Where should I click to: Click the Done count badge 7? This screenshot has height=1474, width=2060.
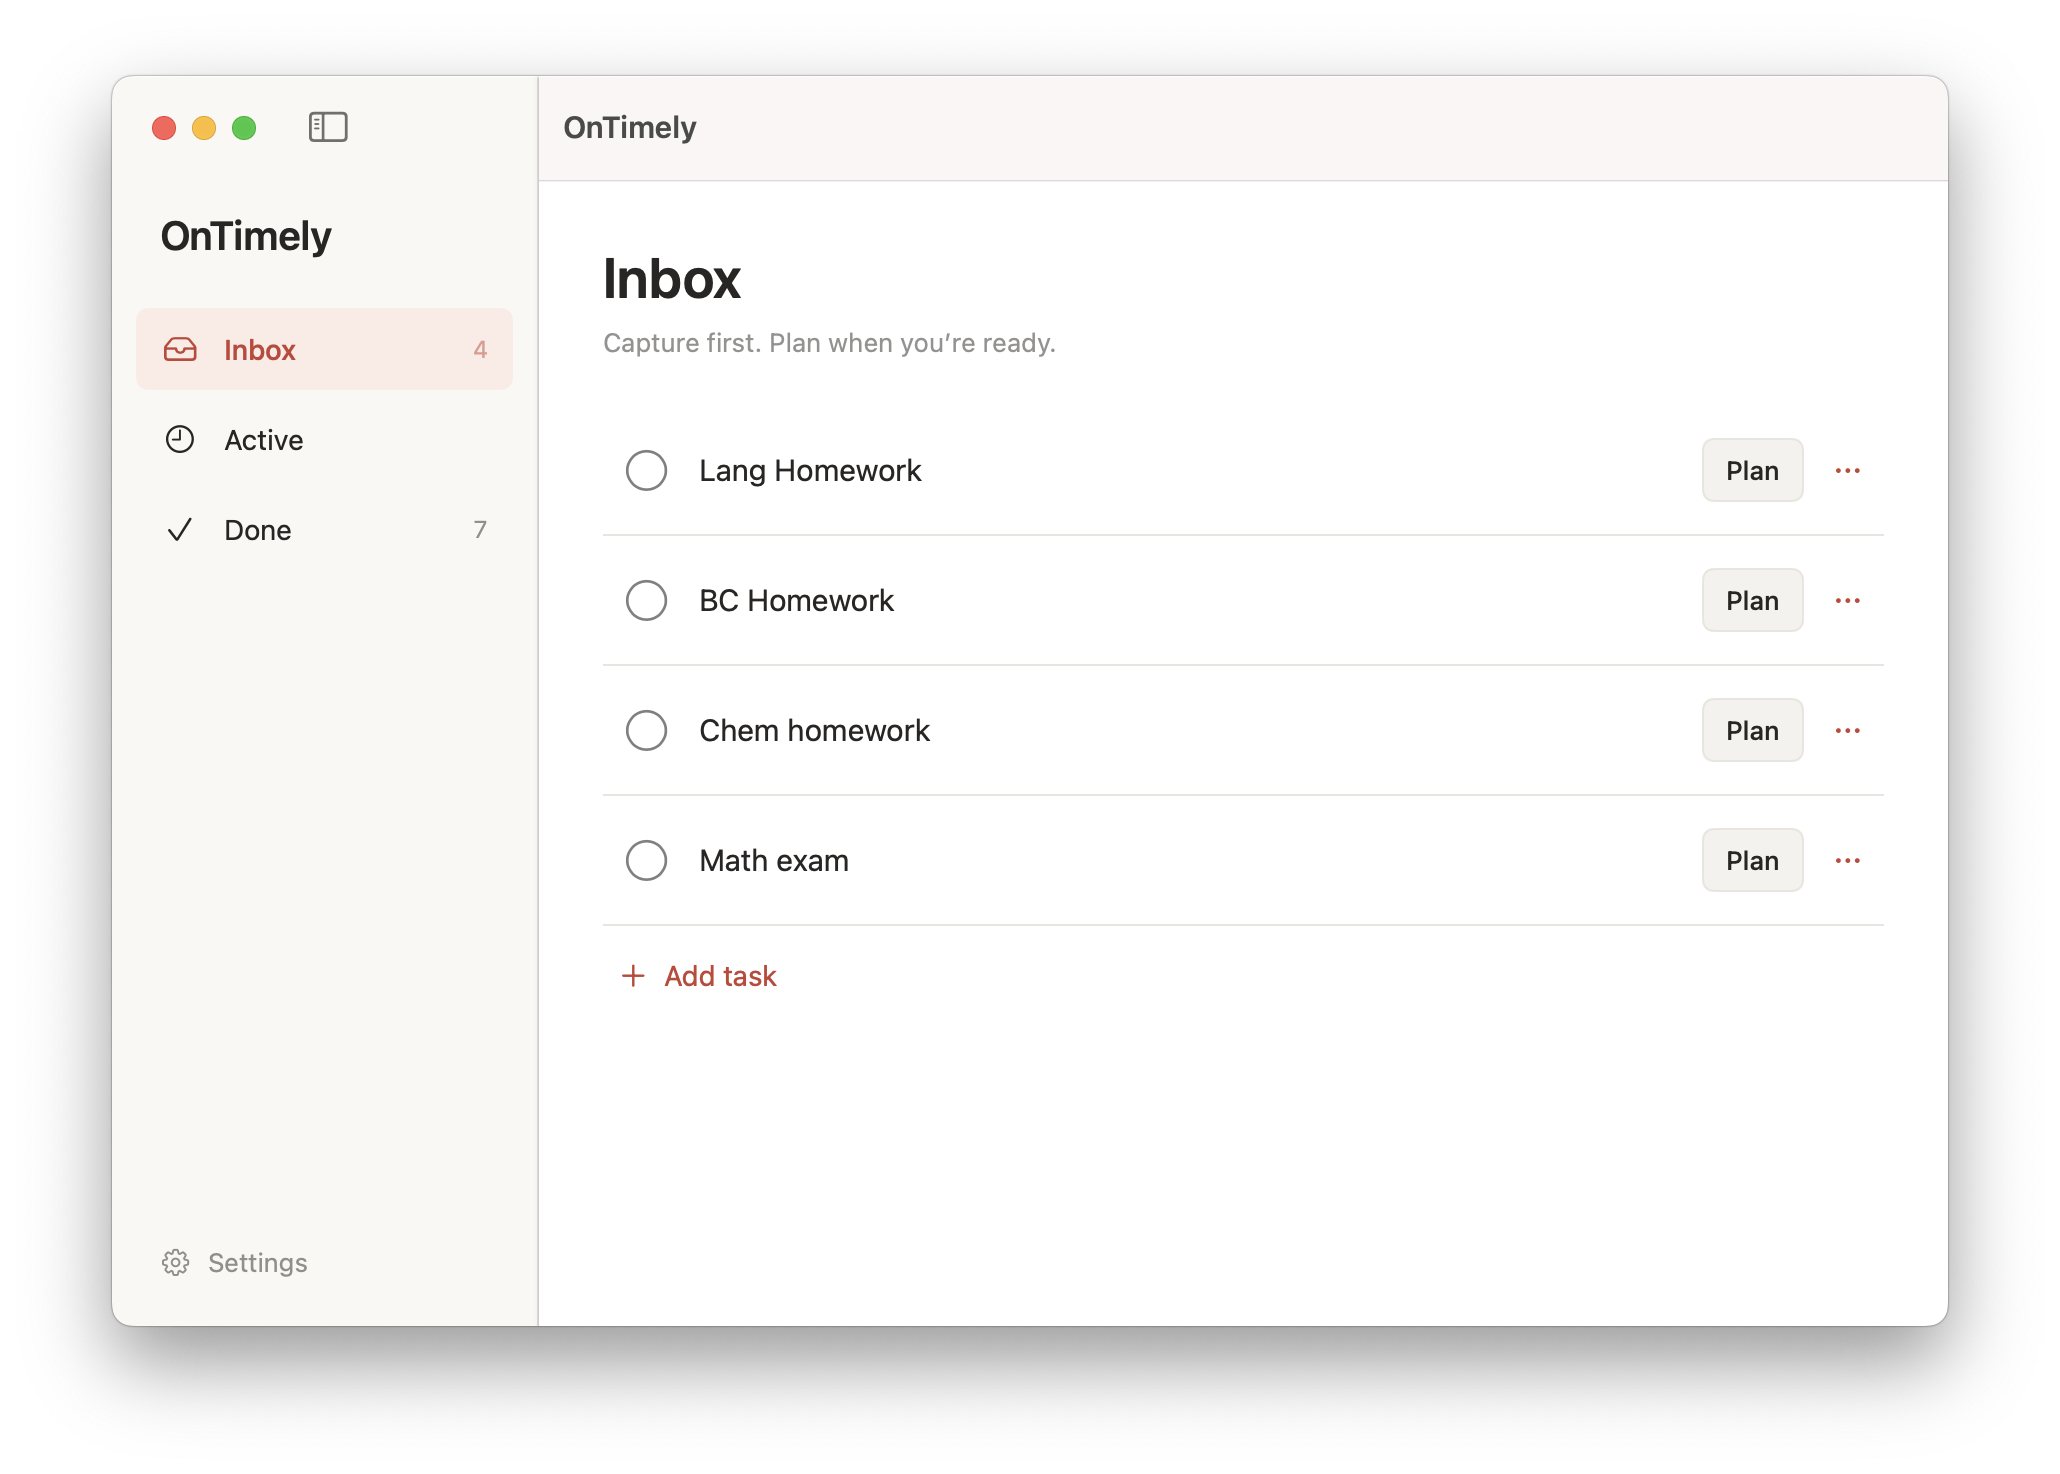point(480,530)
